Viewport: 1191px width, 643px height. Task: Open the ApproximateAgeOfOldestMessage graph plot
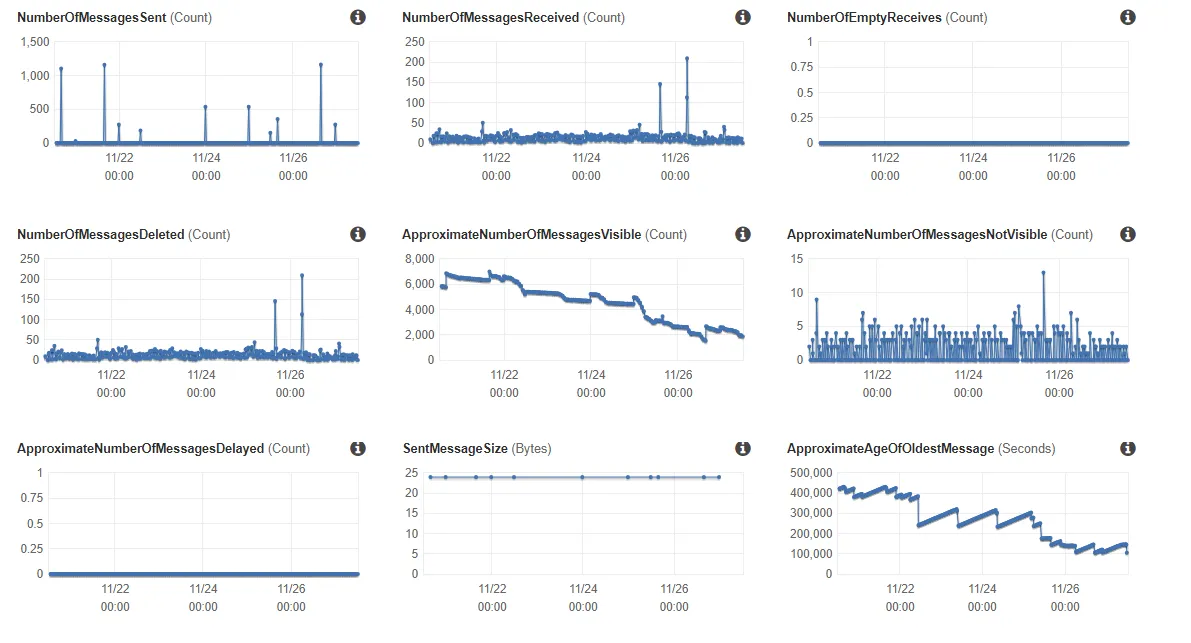[982, 523]
